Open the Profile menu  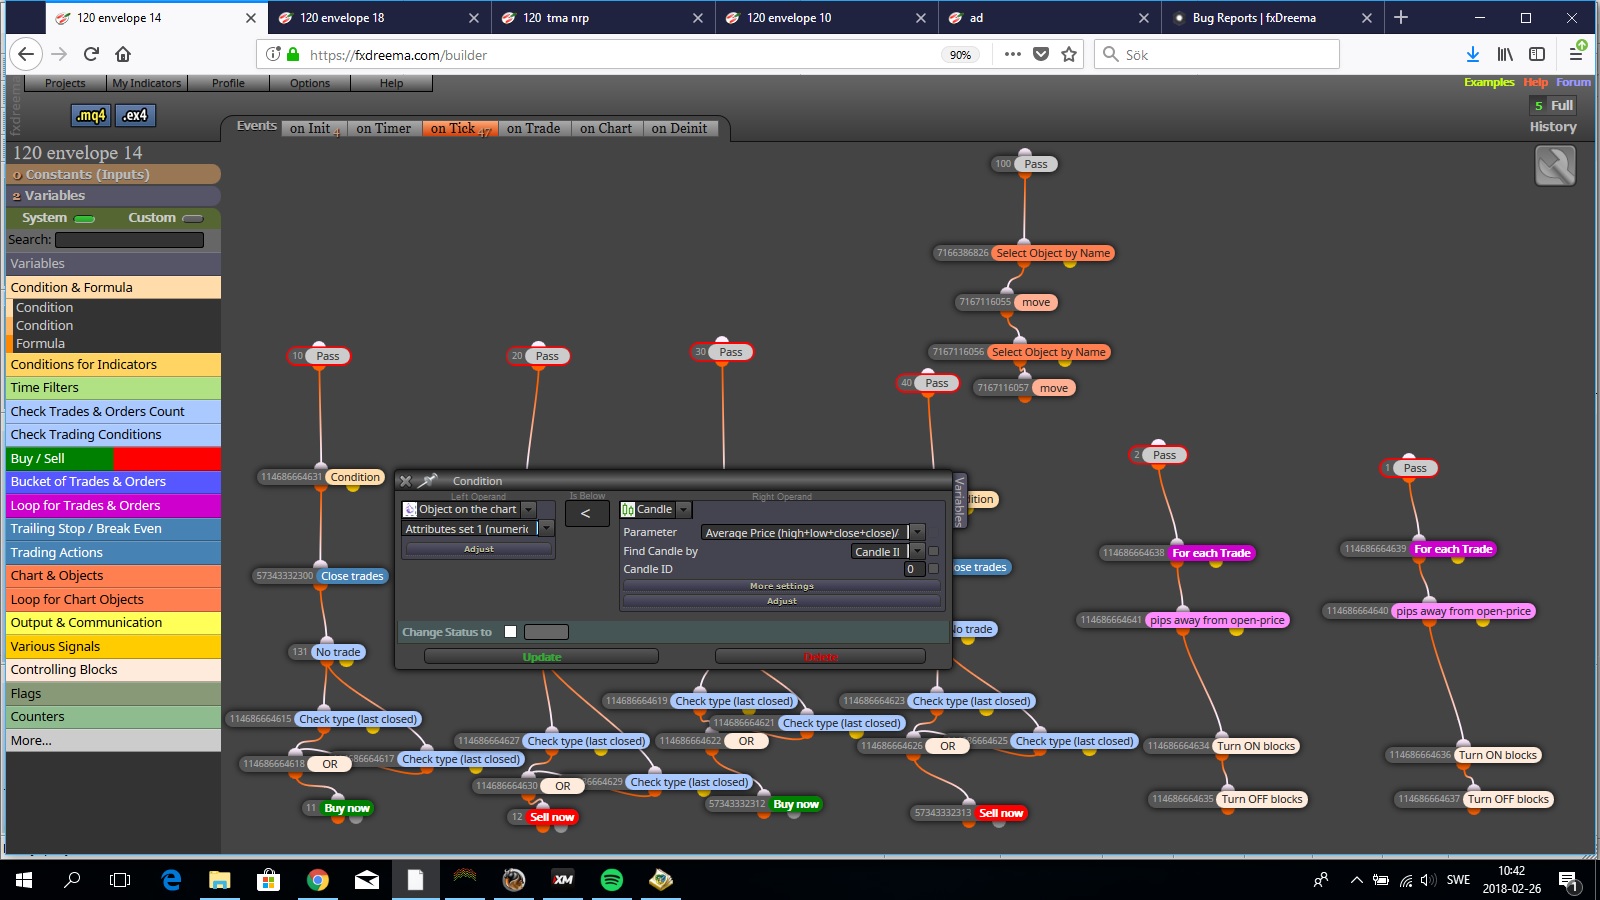228,83
